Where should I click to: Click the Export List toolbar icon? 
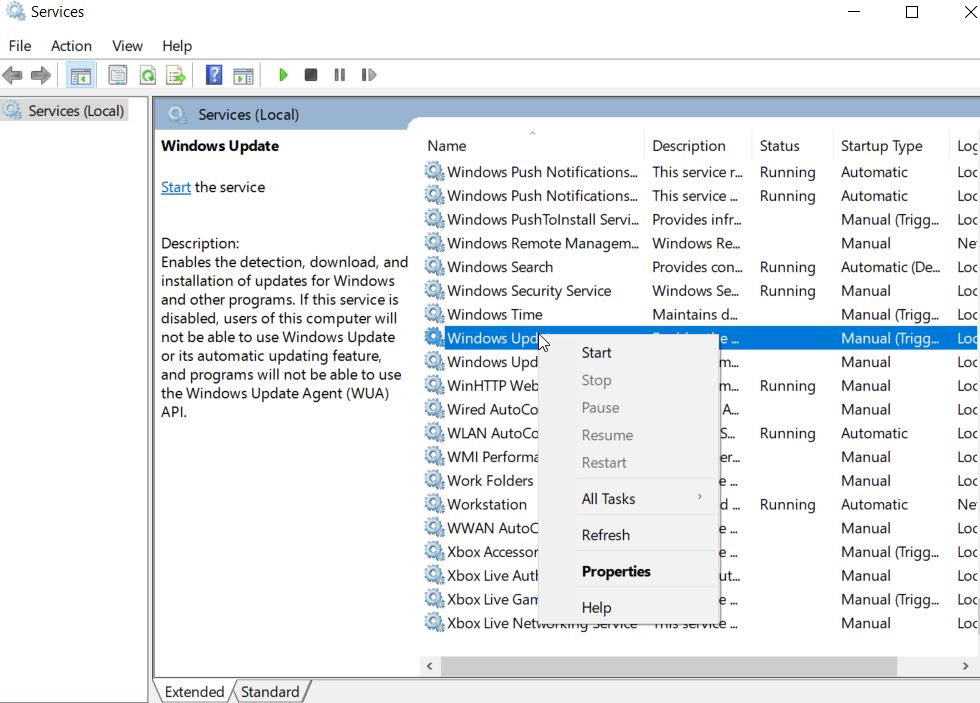(176, 76)
